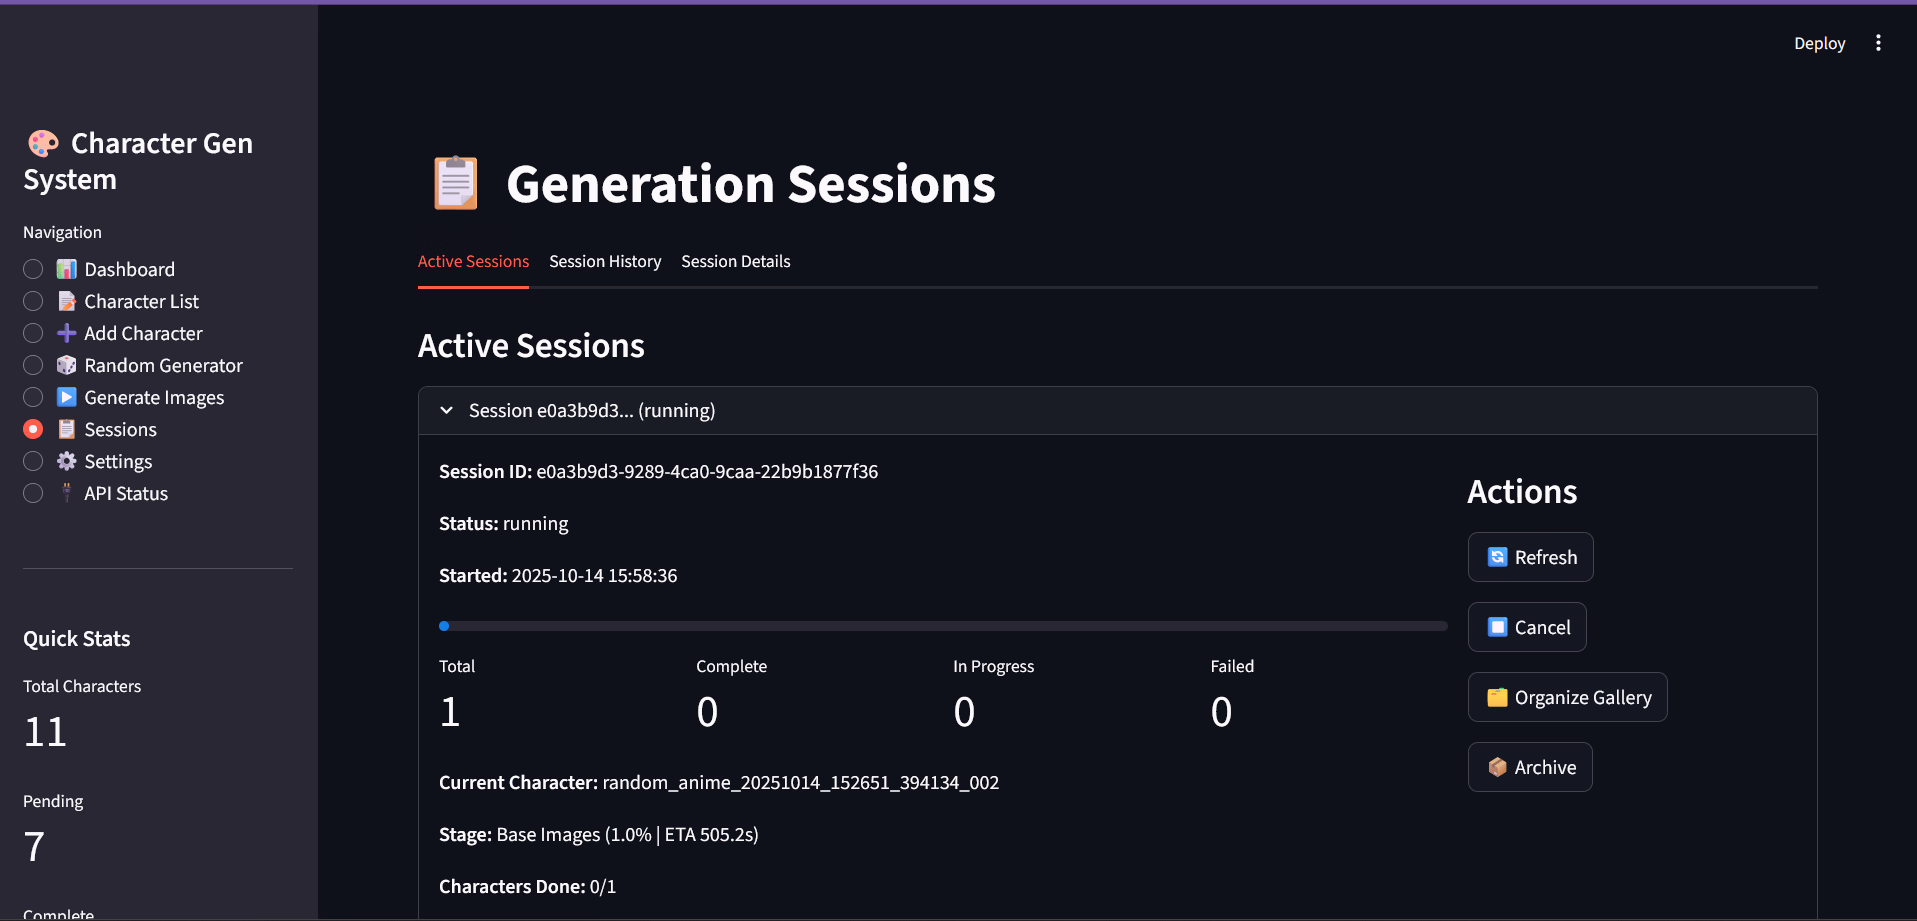Select the Dashboard radio button
Image resolution: width=1917 pixels, height=921 pixels.
[33, 269]
